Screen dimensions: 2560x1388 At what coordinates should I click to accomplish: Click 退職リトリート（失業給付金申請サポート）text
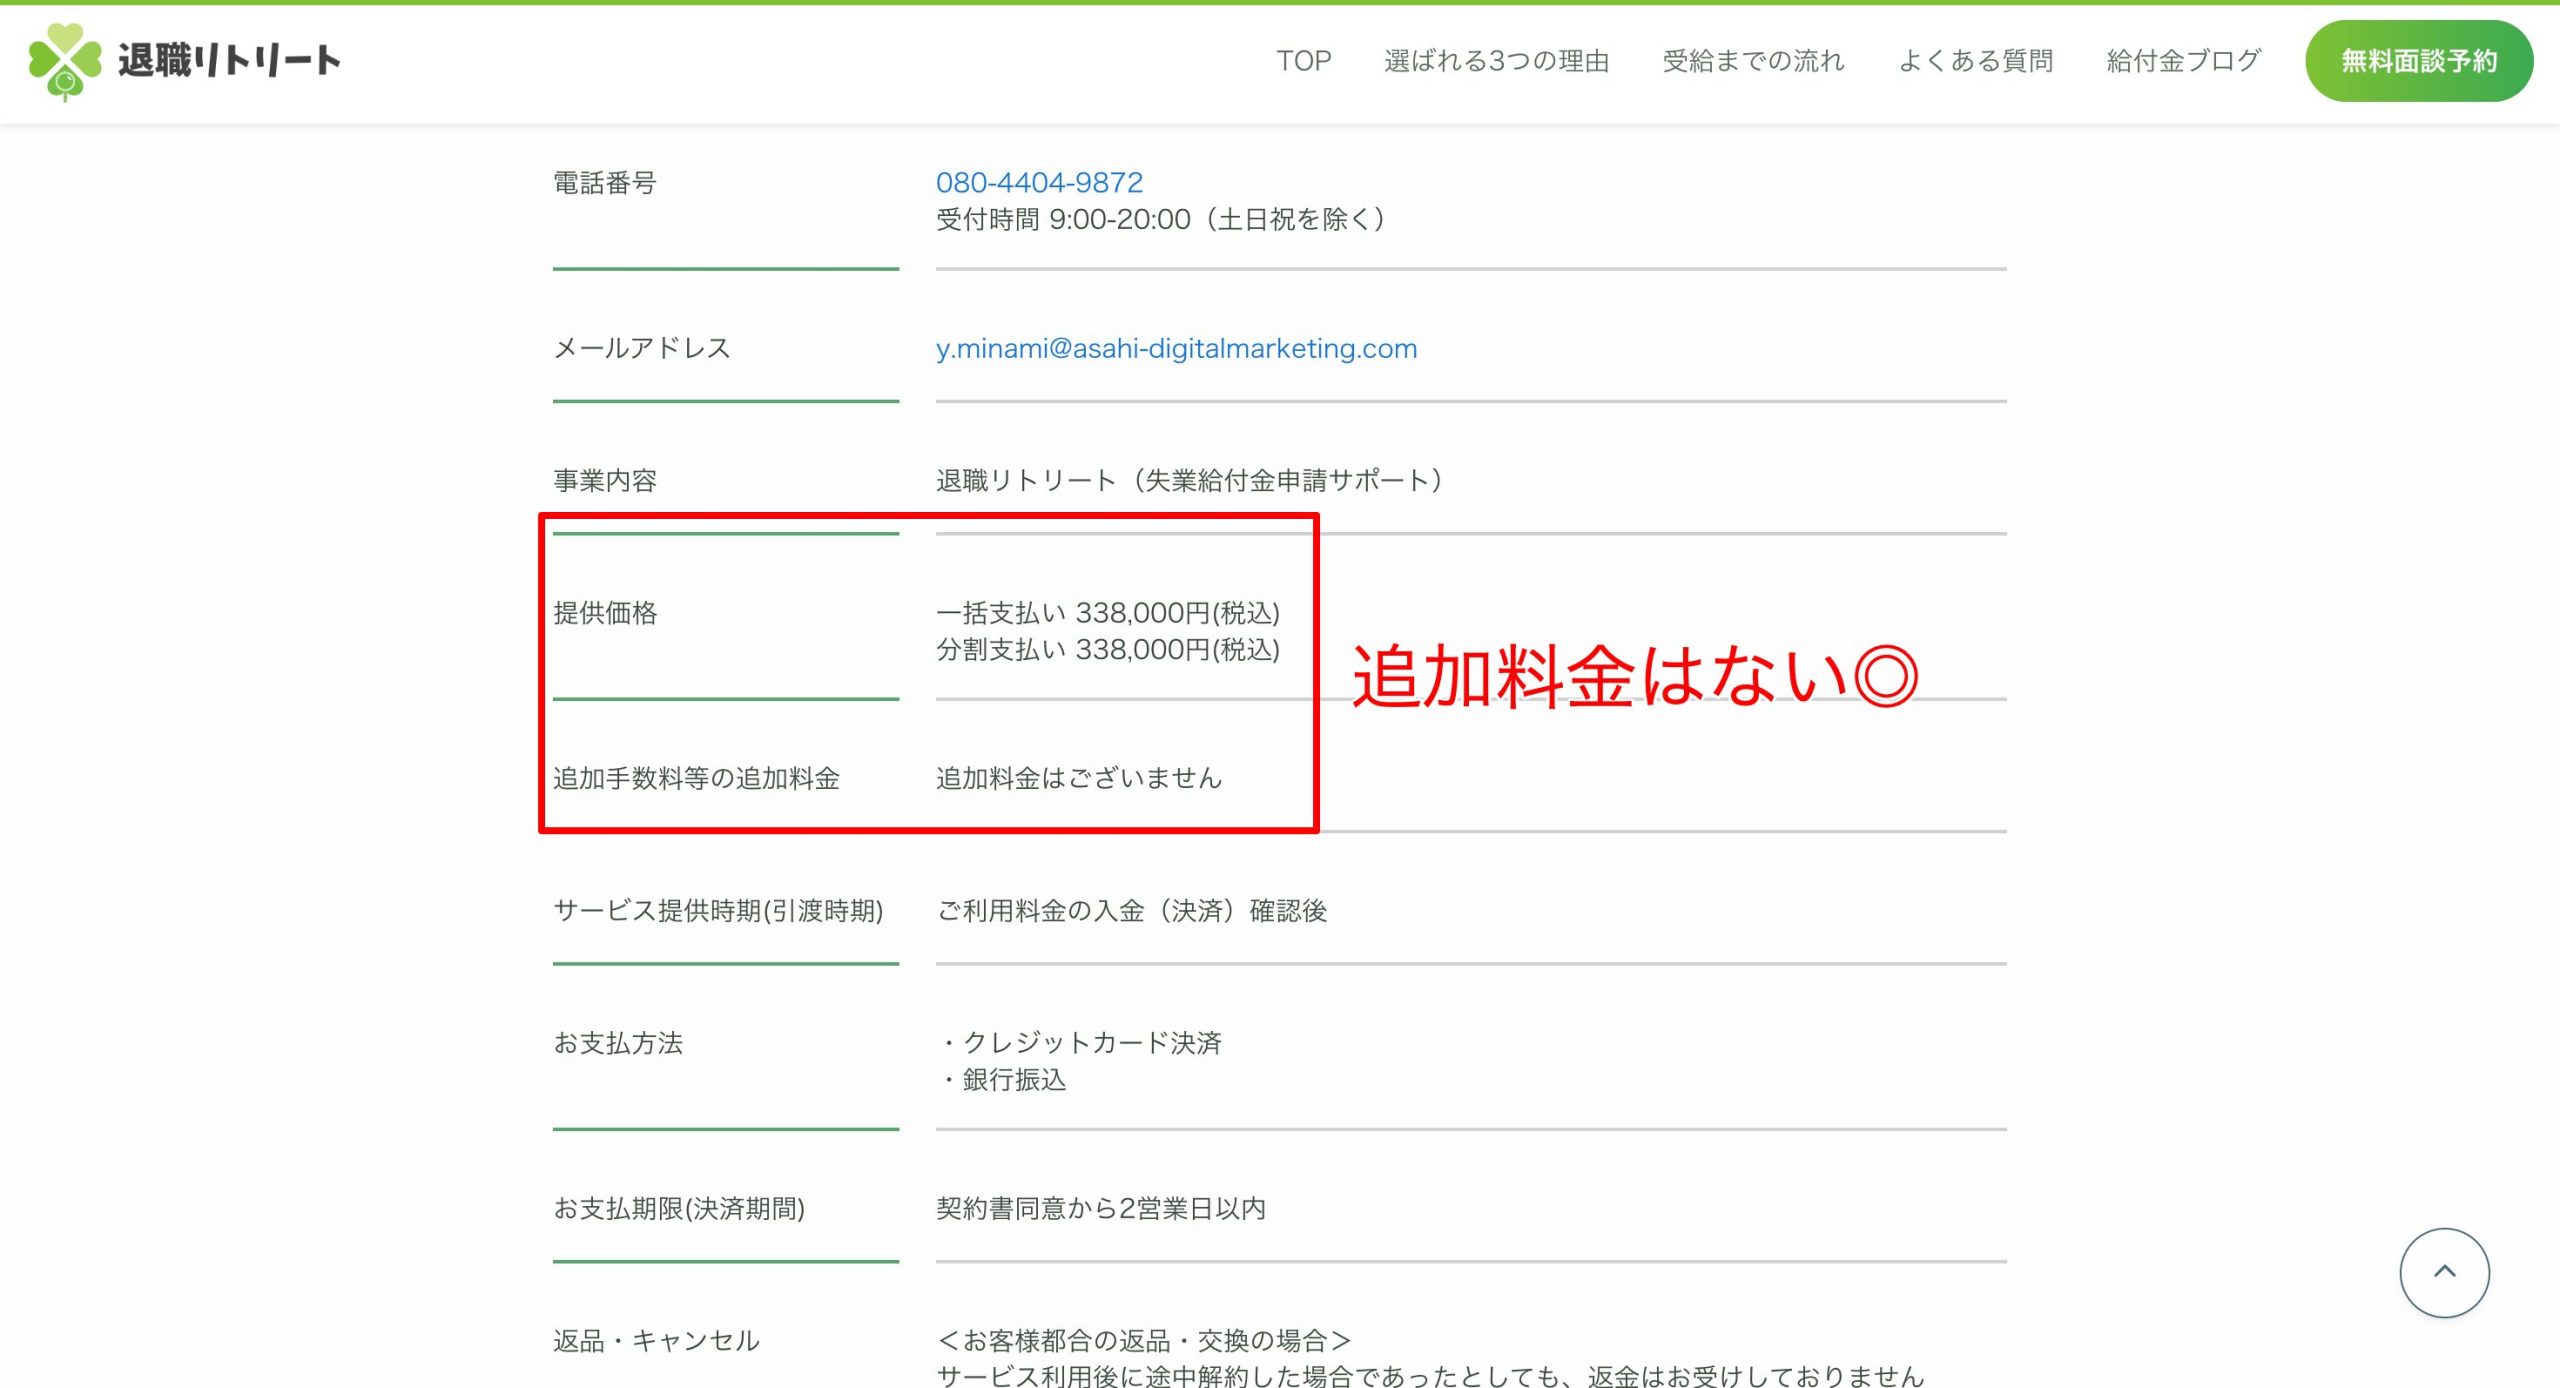pos(1189,481)
